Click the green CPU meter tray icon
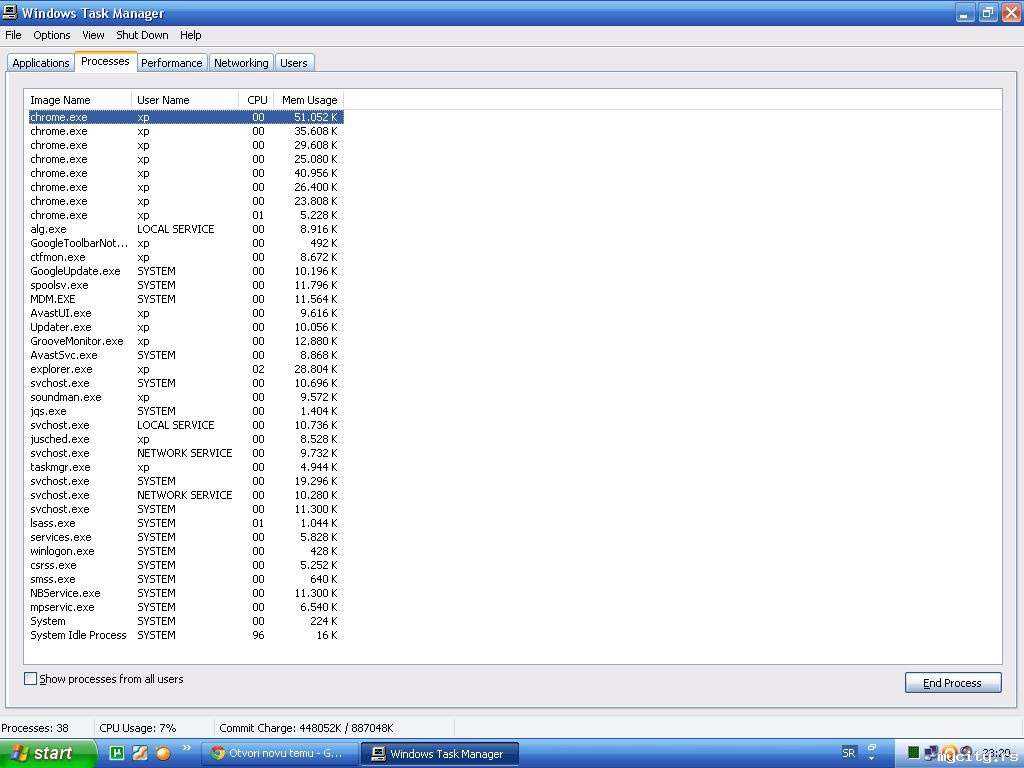The width and height of the screenshot is (1024, 768). (x=914, y=753)
